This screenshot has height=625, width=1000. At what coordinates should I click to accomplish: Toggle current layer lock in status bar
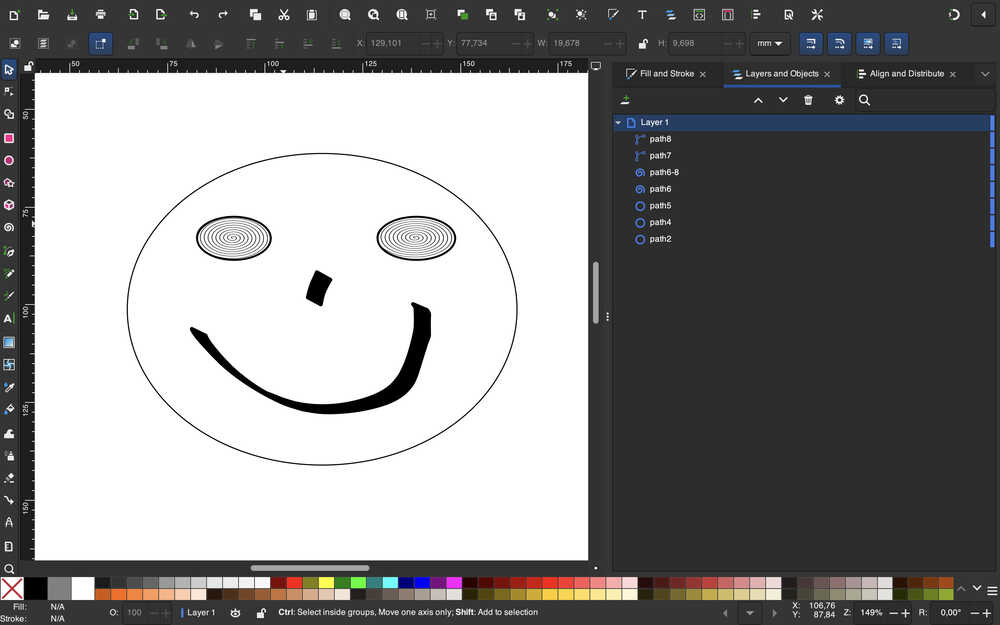[261, 612]
